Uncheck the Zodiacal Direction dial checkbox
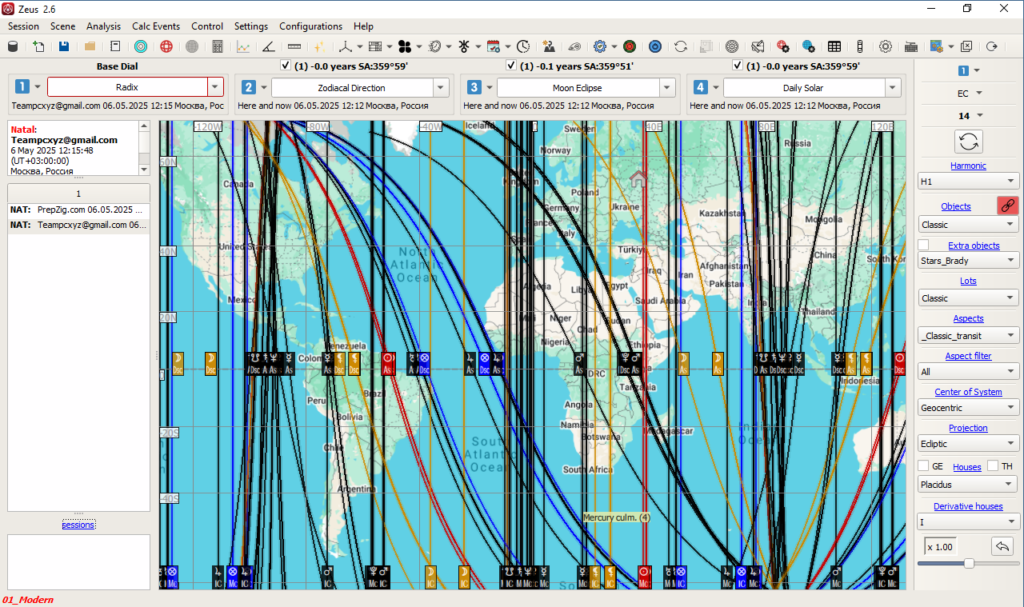The width and height of the screenshot is (1024, 607). (x=286, y=66)
